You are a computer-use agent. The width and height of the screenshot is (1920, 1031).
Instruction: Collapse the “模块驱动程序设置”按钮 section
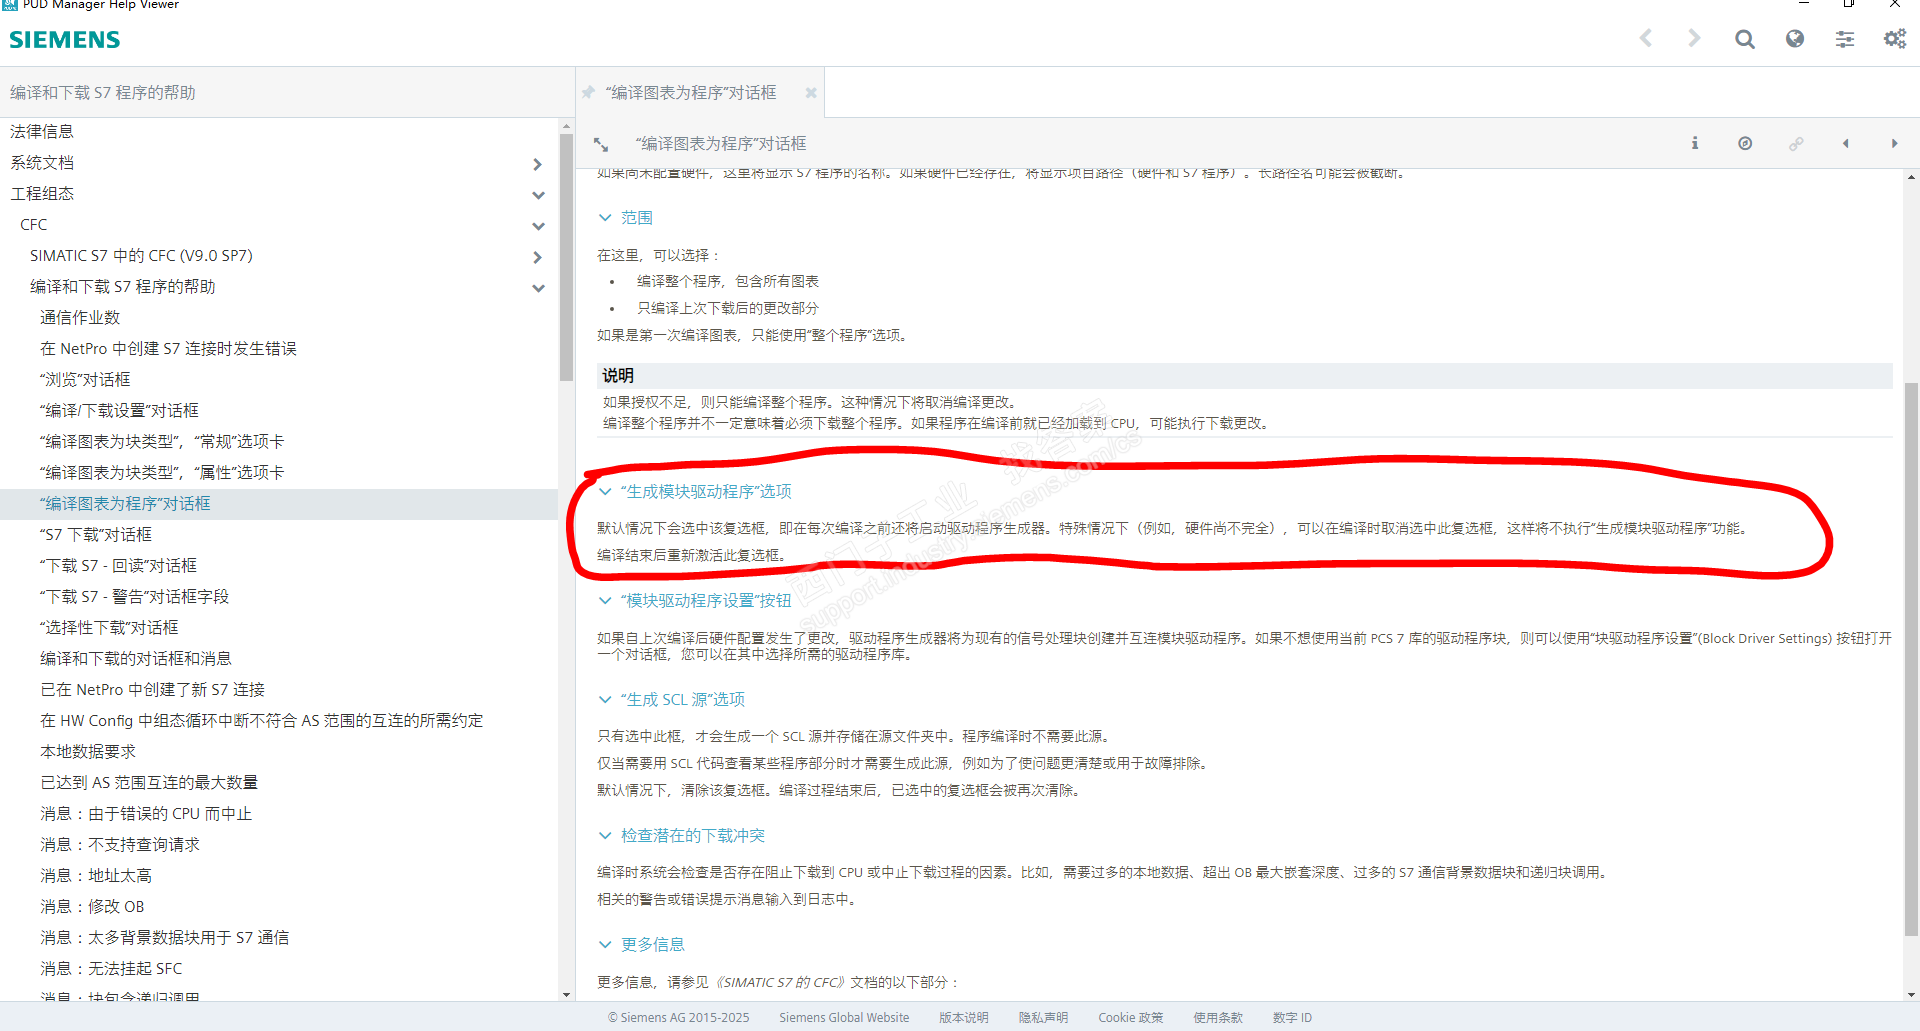click(605, 600)
